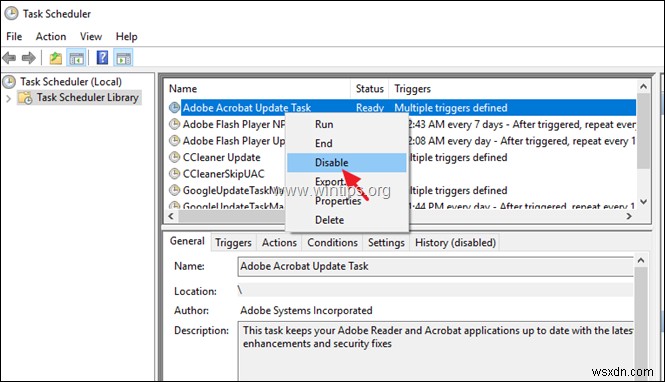Screen dimensions: 665x382
Task: Click the Up one level folder icon
Action: pyautogui.click(x=56, y=58)
